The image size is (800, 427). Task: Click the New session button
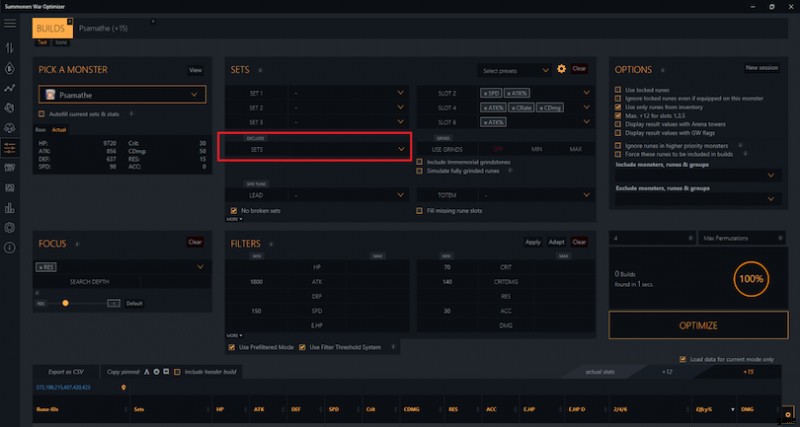click(x=761, y=68)
